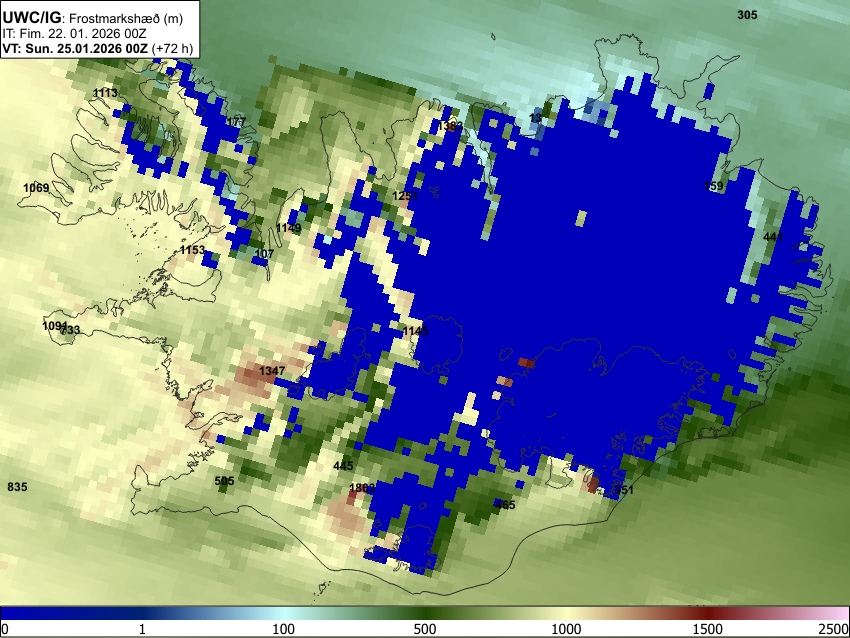Click the 351 value label on the south coast

tap(623, 489)
